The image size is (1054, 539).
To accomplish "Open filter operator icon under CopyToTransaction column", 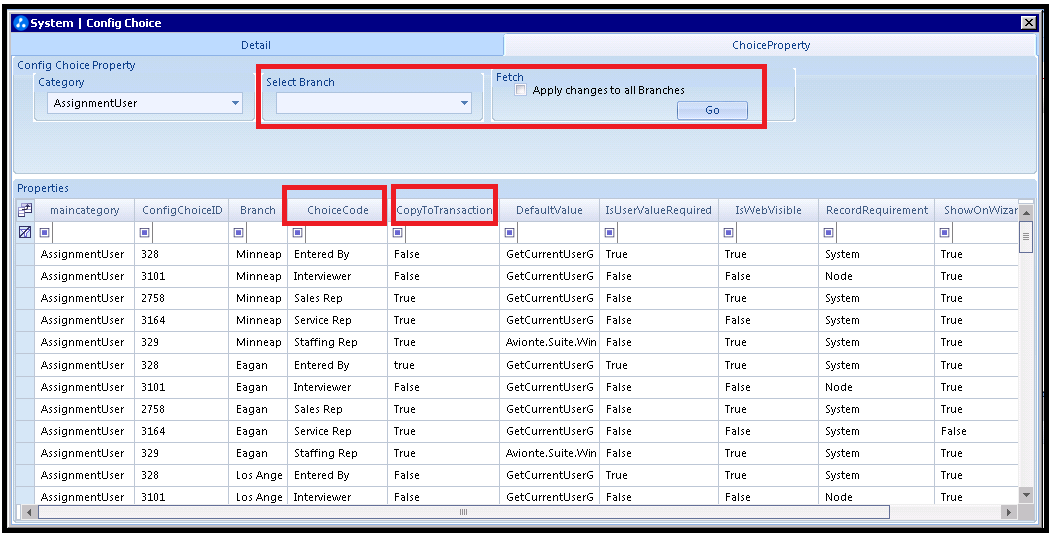I will [x=398, y=233].
